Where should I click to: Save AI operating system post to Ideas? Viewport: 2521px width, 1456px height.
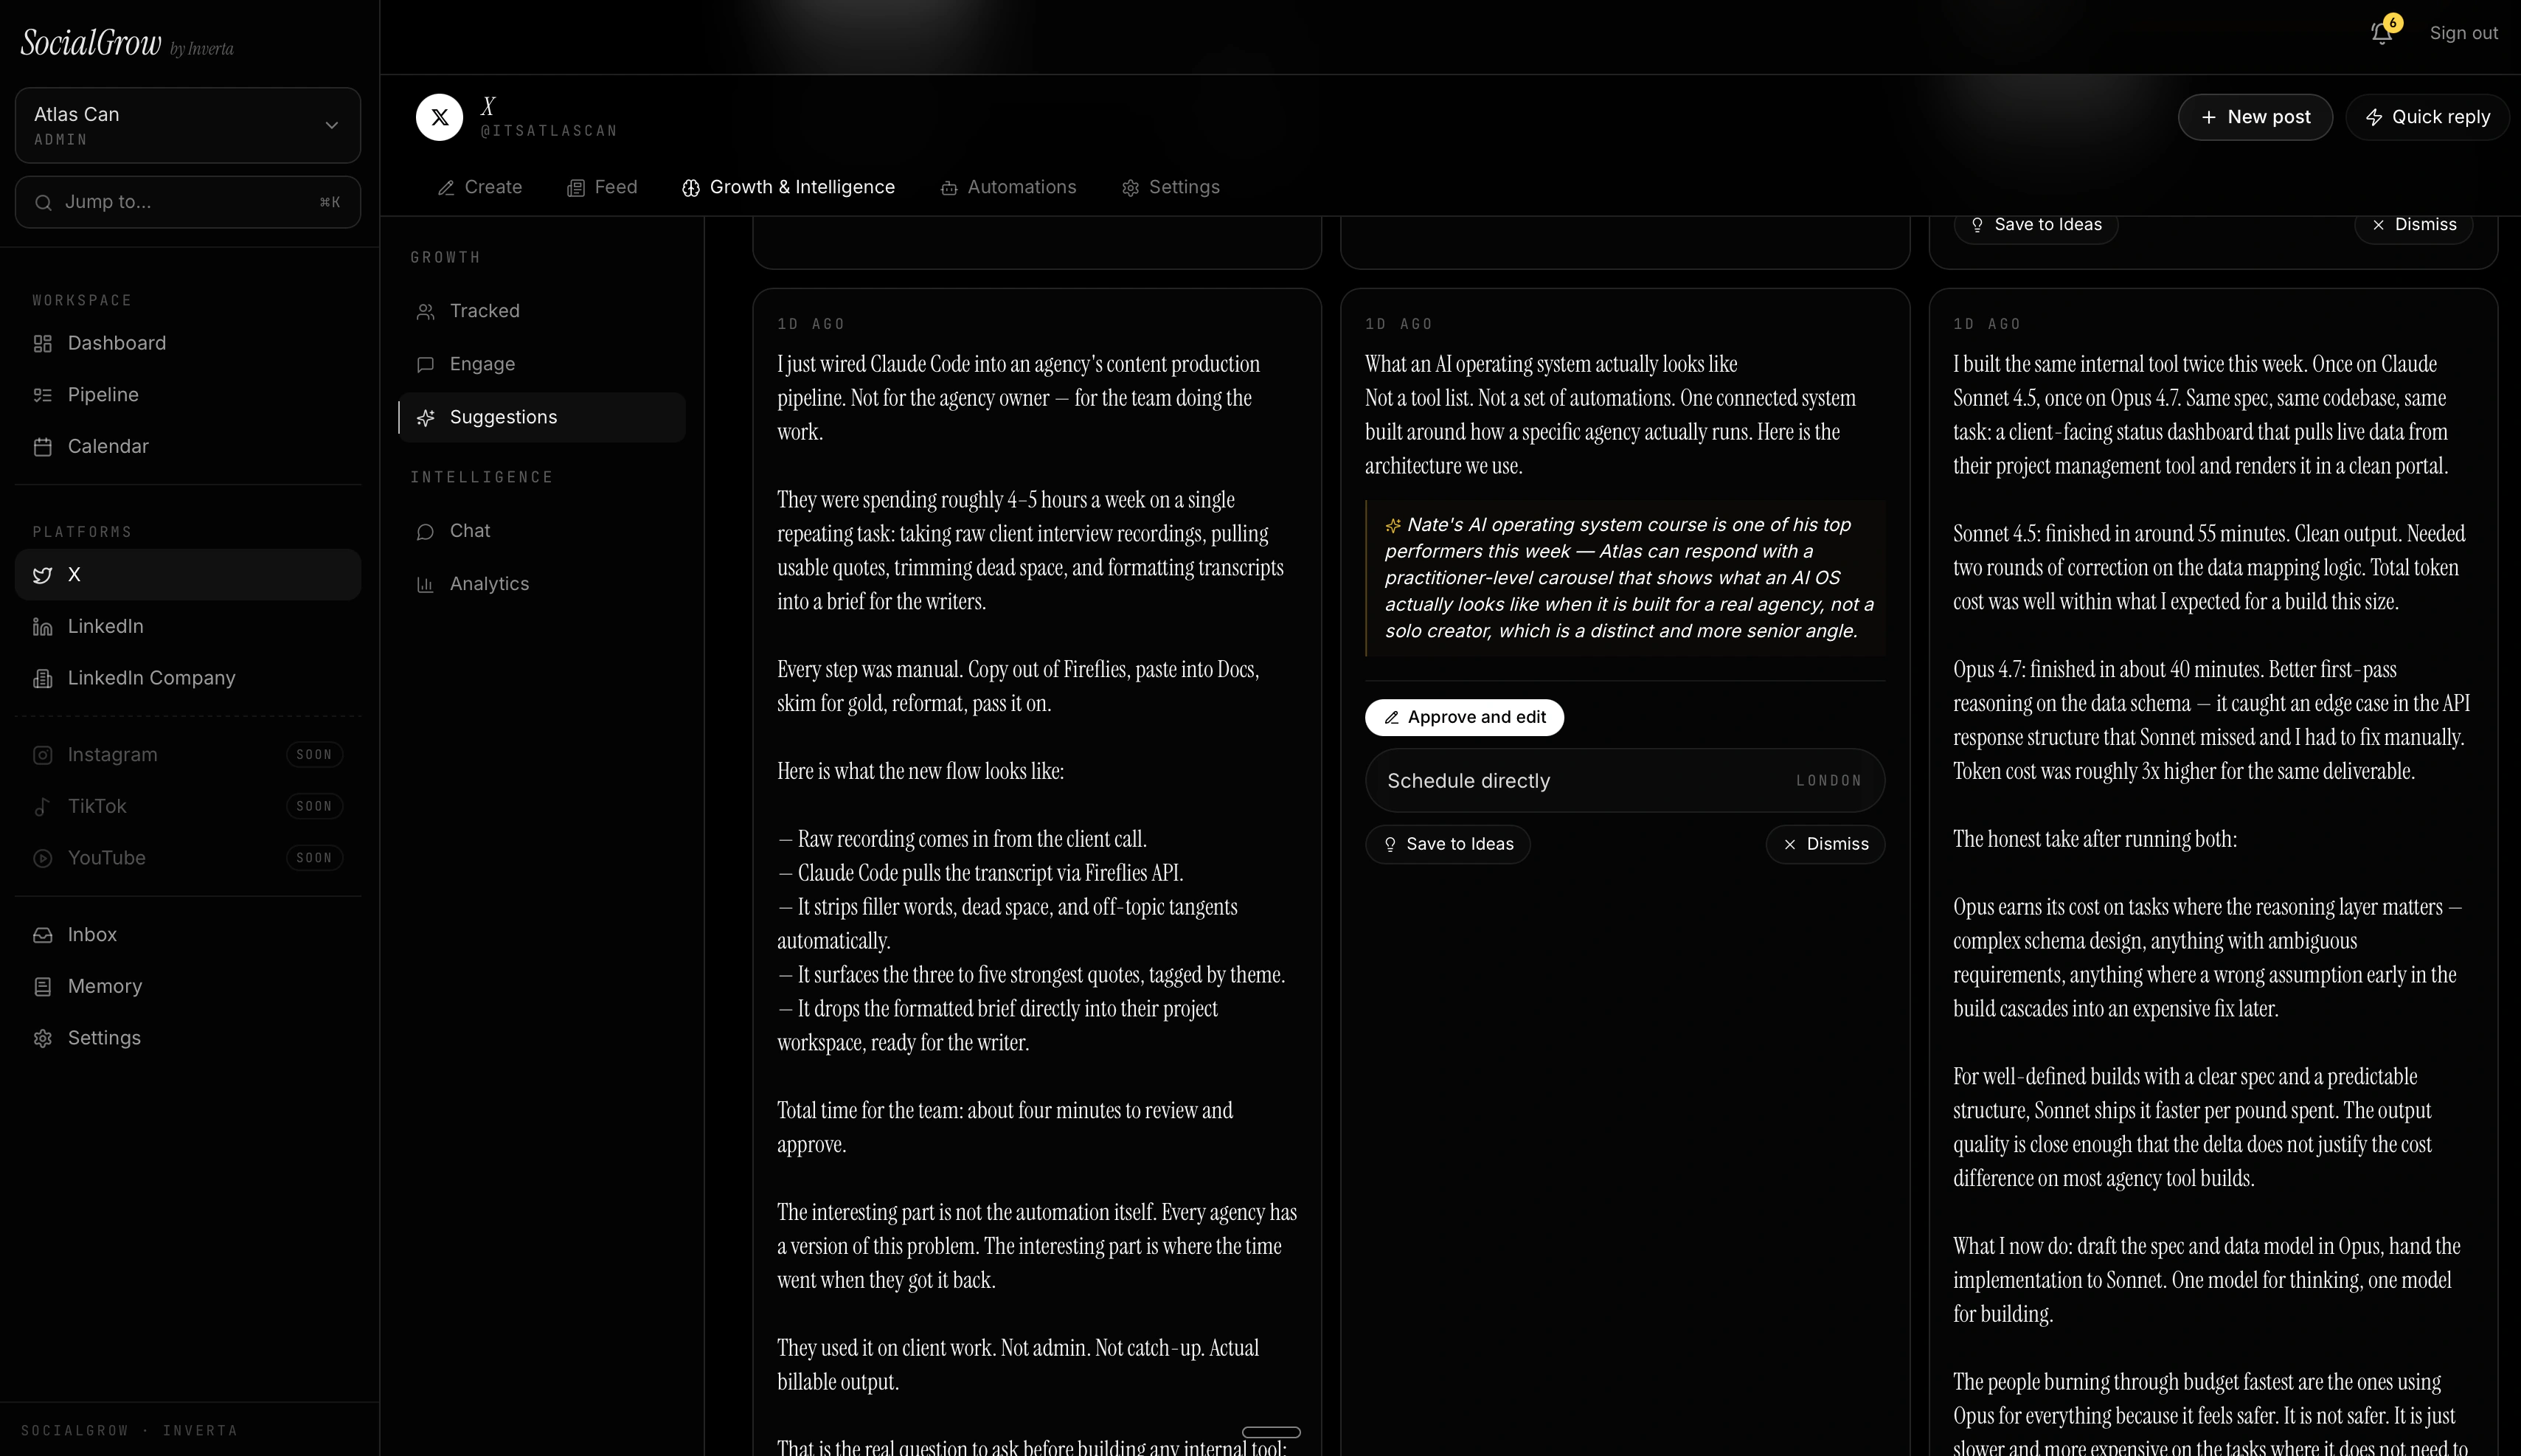pyautogui.click(x=1447, y=844)
